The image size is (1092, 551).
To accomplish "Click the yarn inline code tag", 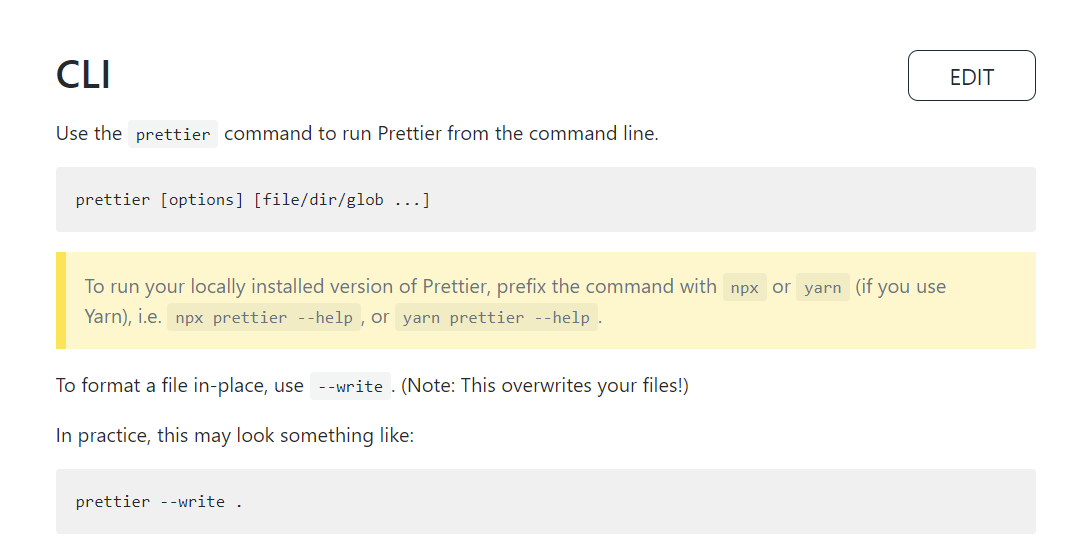I will [x=822, y=287].
